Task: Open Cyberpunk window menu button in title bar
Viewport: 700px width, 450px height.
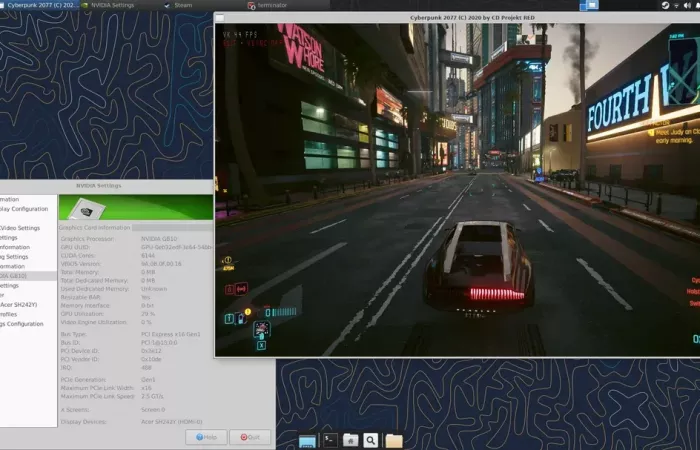Action: tap(220, 18)
